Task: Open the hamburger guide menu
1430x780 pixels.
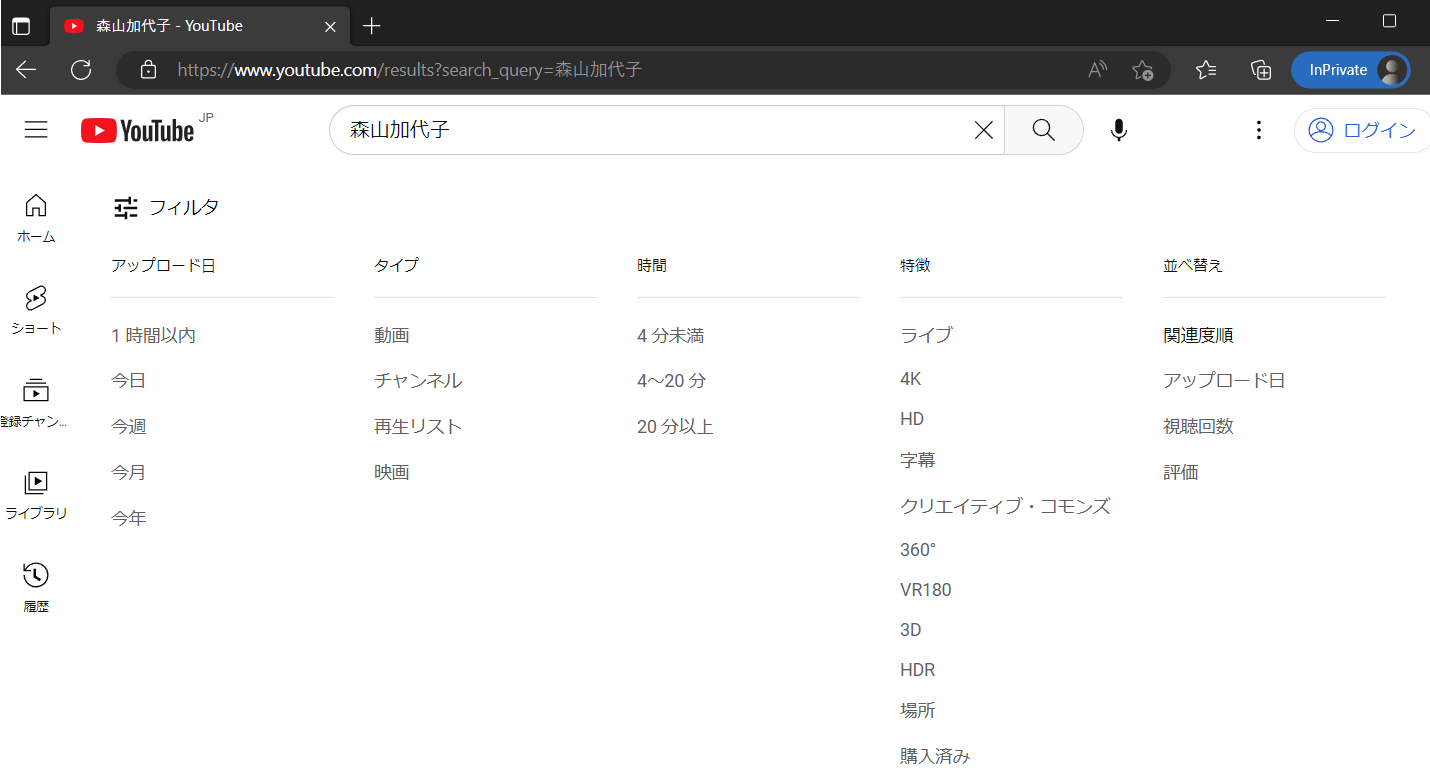Action: (x=36, y=130)
